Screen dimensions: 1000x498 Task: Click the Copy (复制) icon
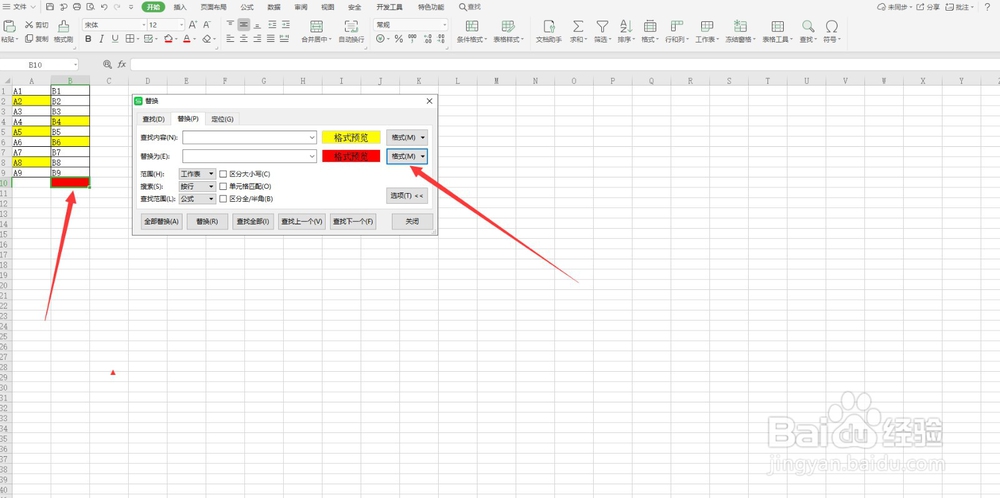coord(29,39)
